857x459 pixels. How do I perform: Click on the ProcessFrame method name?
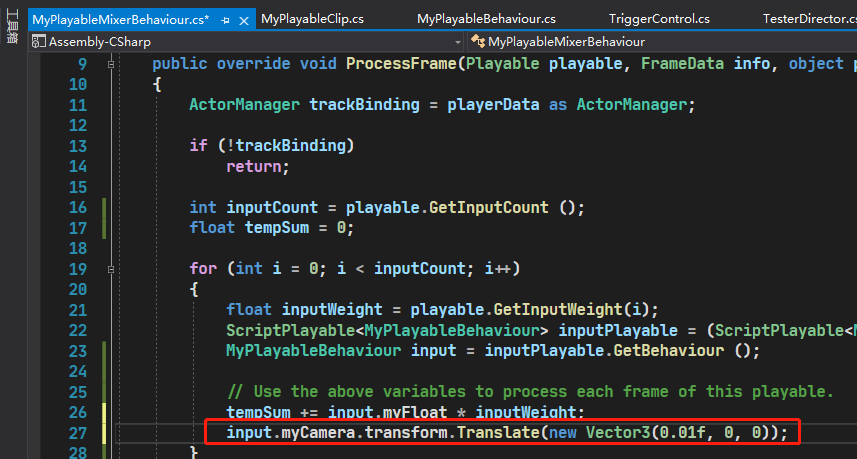[401, 64]
